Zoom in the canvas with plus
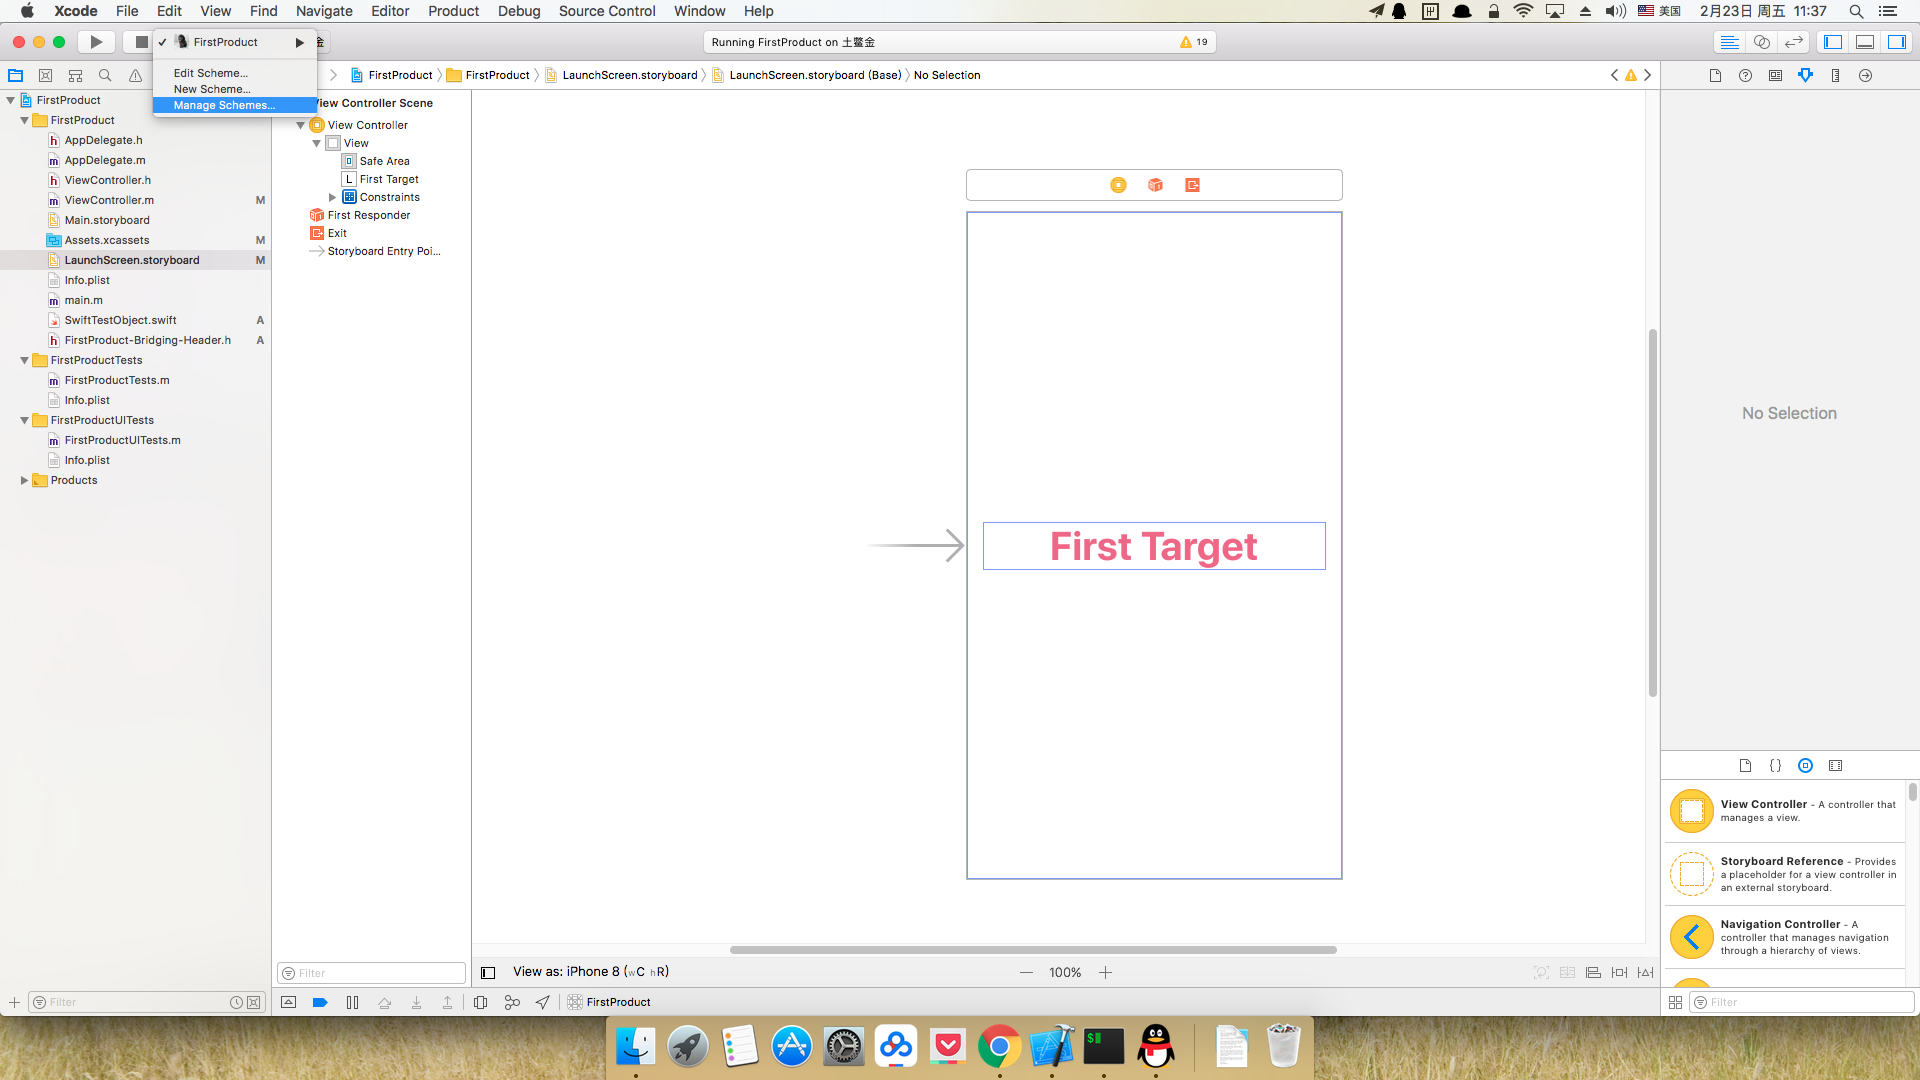Screen dimensions: 1920x1080 (1105, 972)
